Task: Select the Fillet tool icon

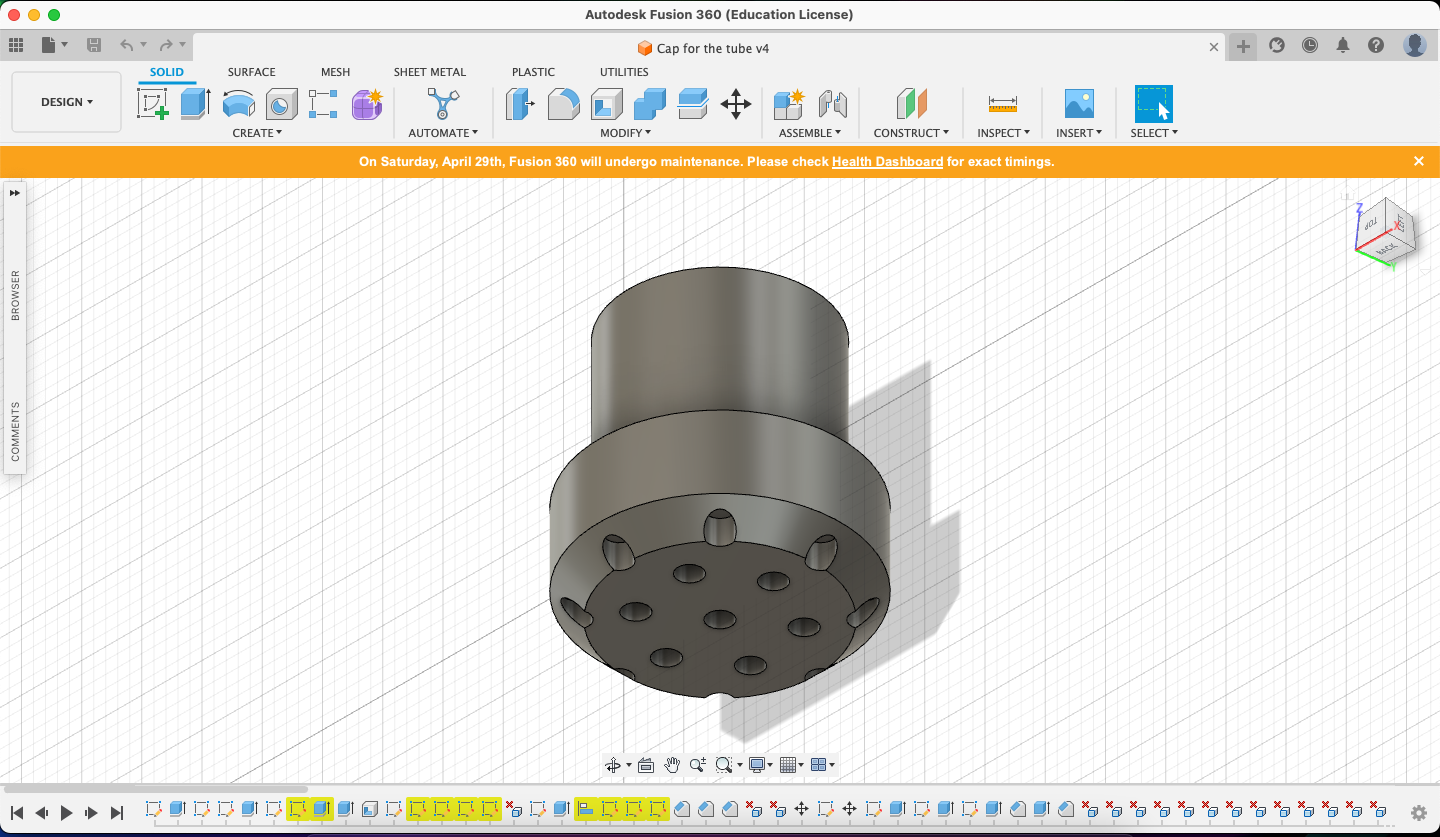Action: pos(564,104)
